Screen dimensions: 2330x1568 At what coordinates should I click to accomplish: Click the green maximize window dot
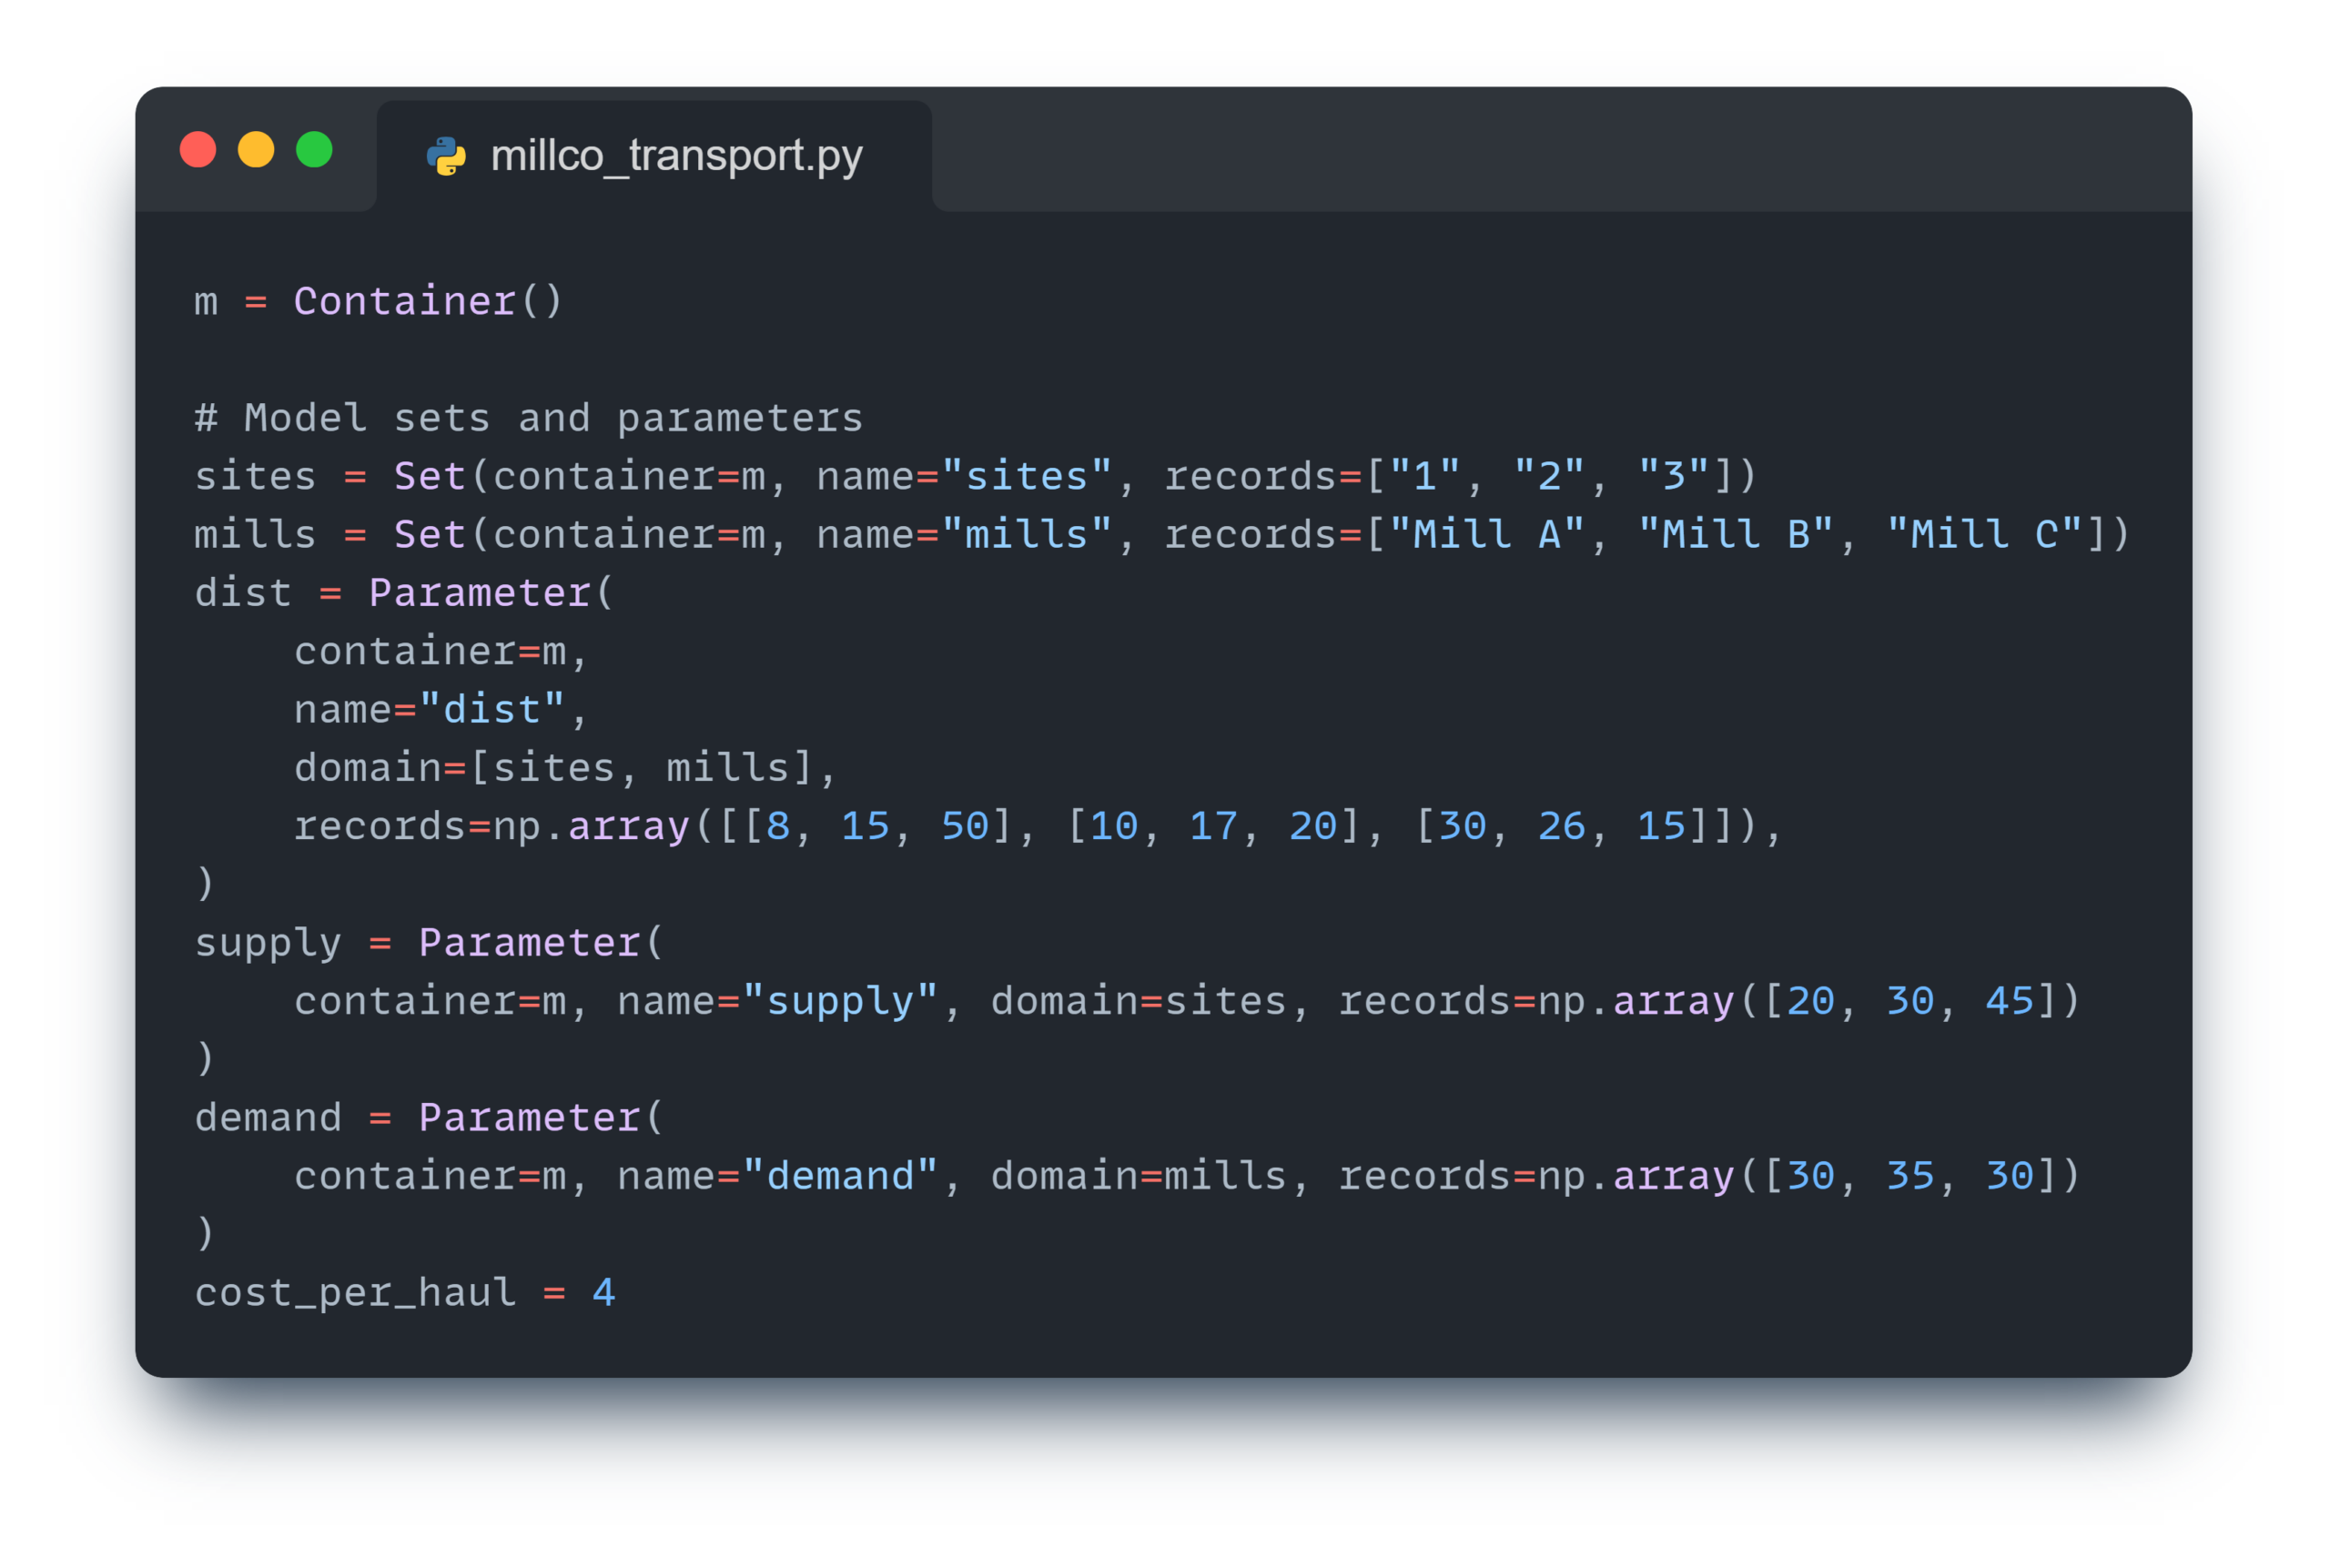click(x=314, y=150)
